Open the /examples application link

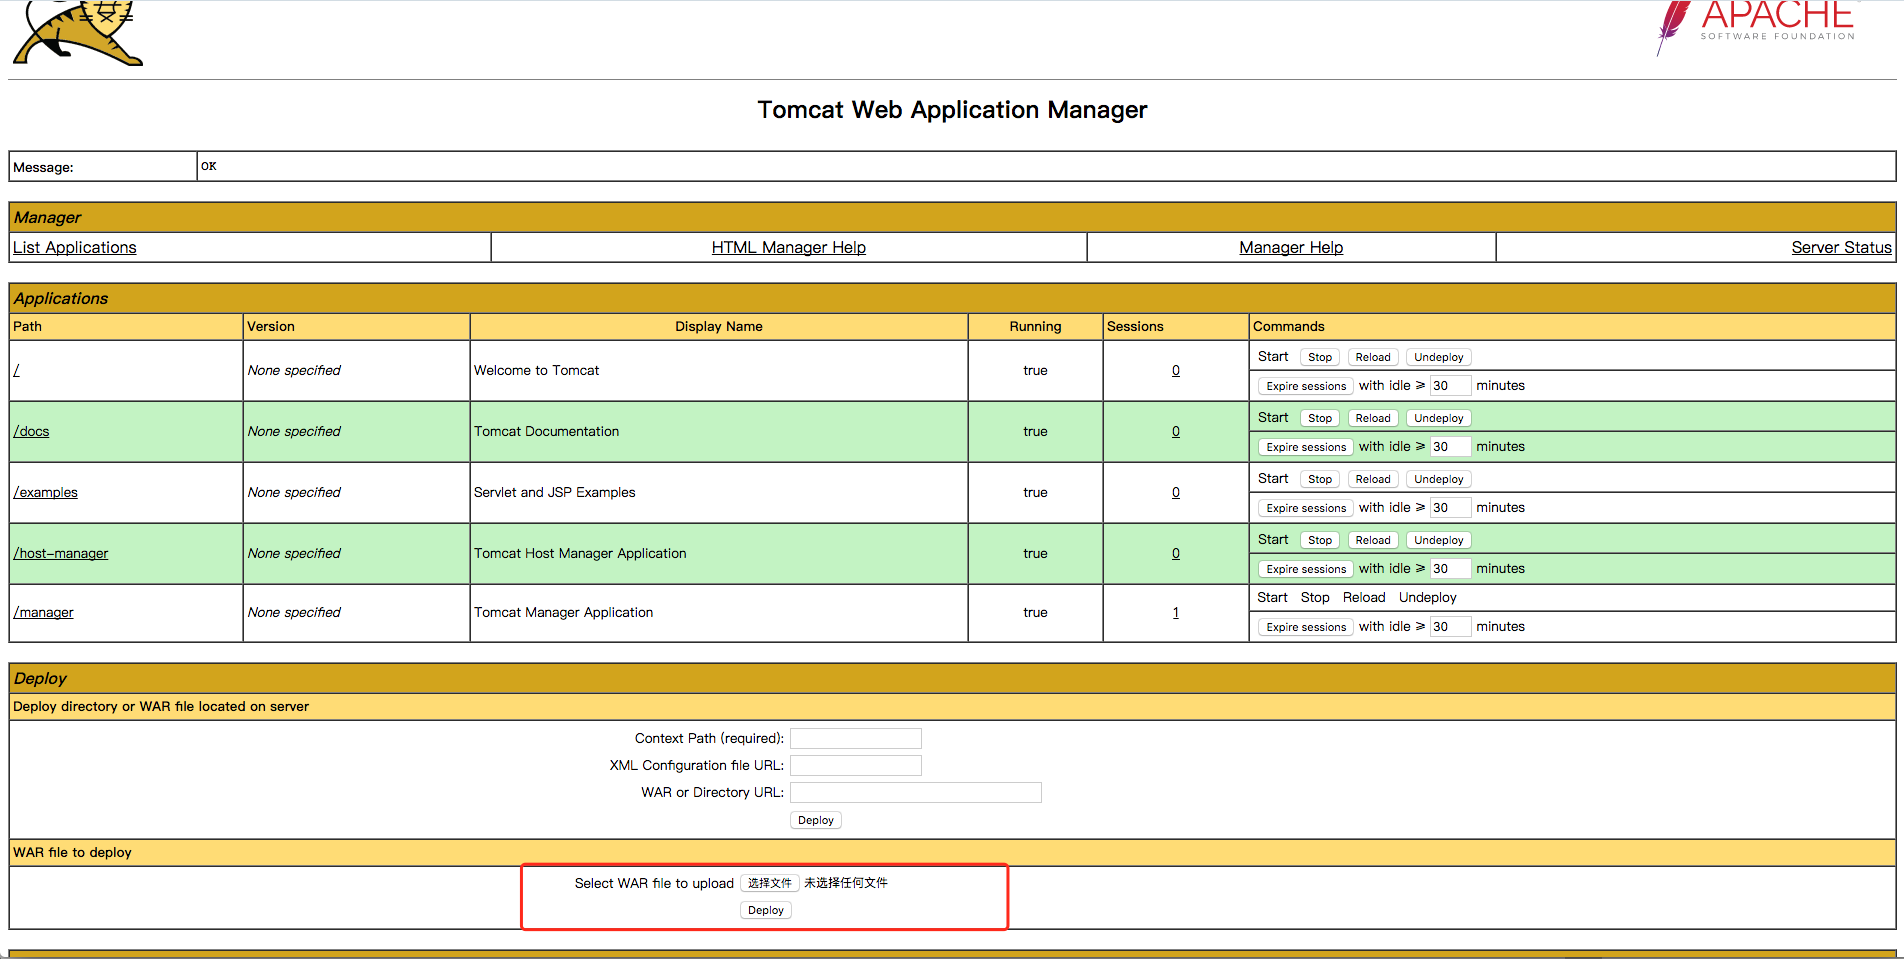click(x=45, y=492)
